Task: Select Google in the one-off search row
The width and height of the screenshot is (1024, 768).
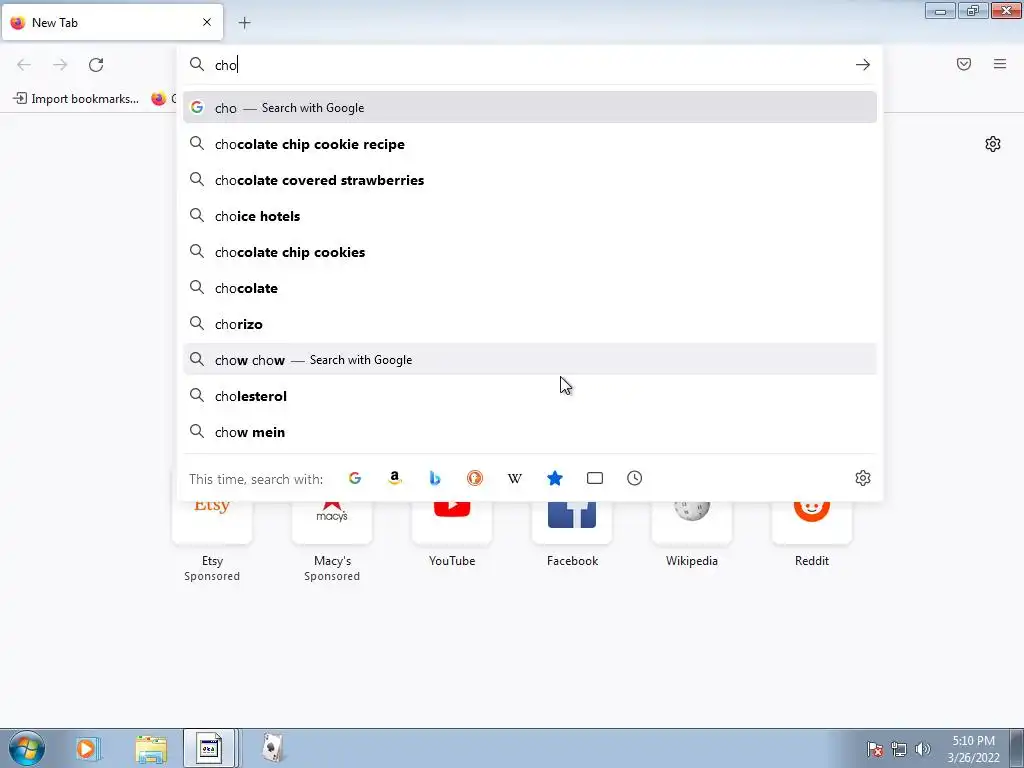Action: coord(355,478)
